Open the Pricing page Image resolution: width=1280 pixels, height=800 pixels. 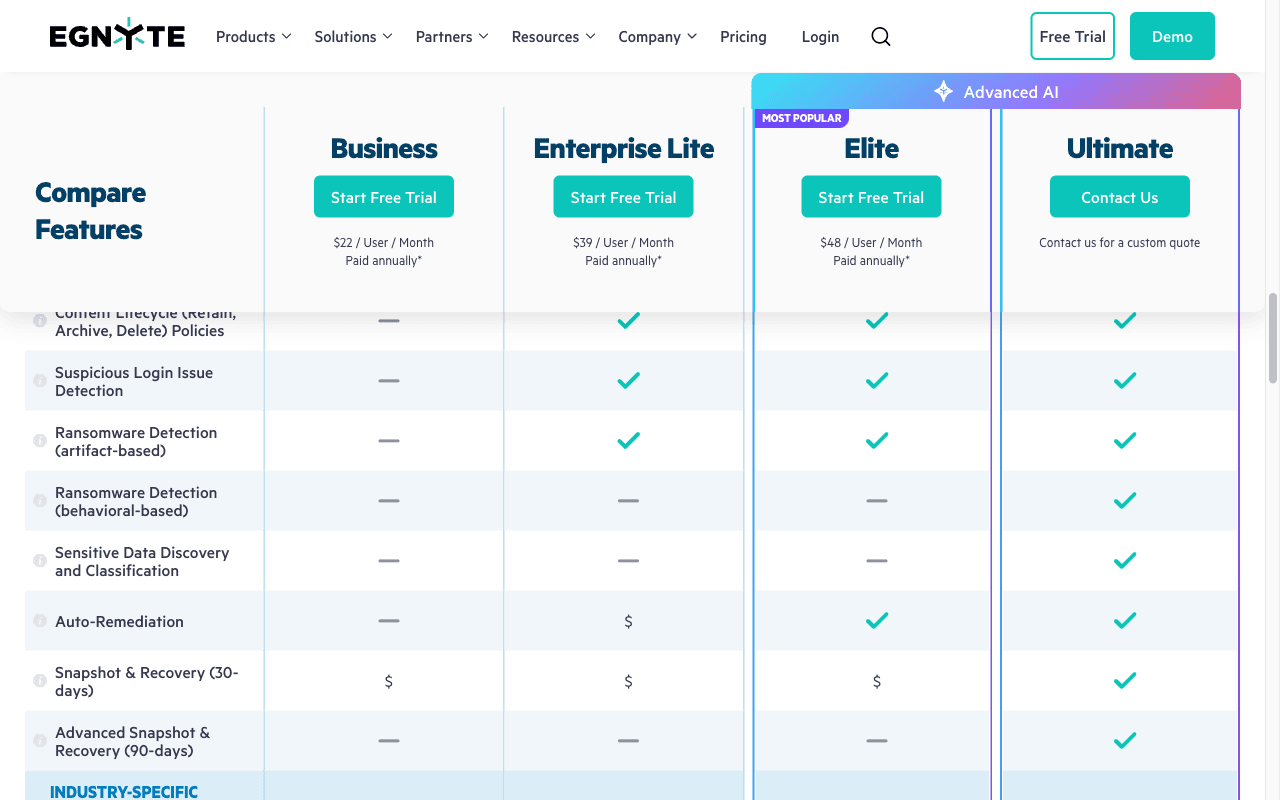[743, 37]
